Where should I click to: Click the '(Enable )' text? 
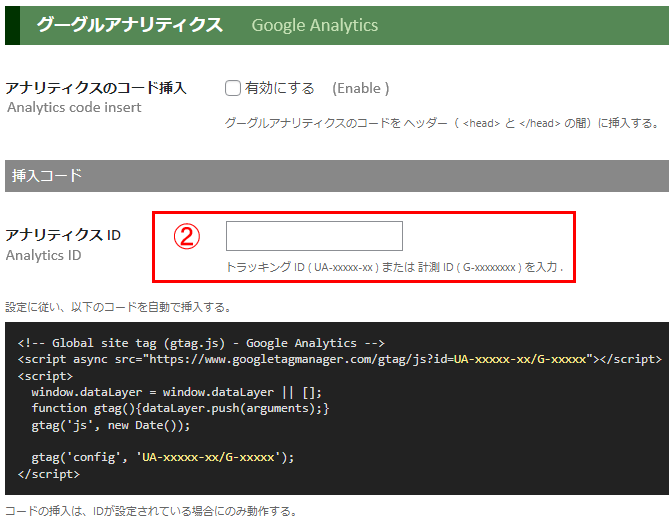pyautogui.click(x=361, y=88)
